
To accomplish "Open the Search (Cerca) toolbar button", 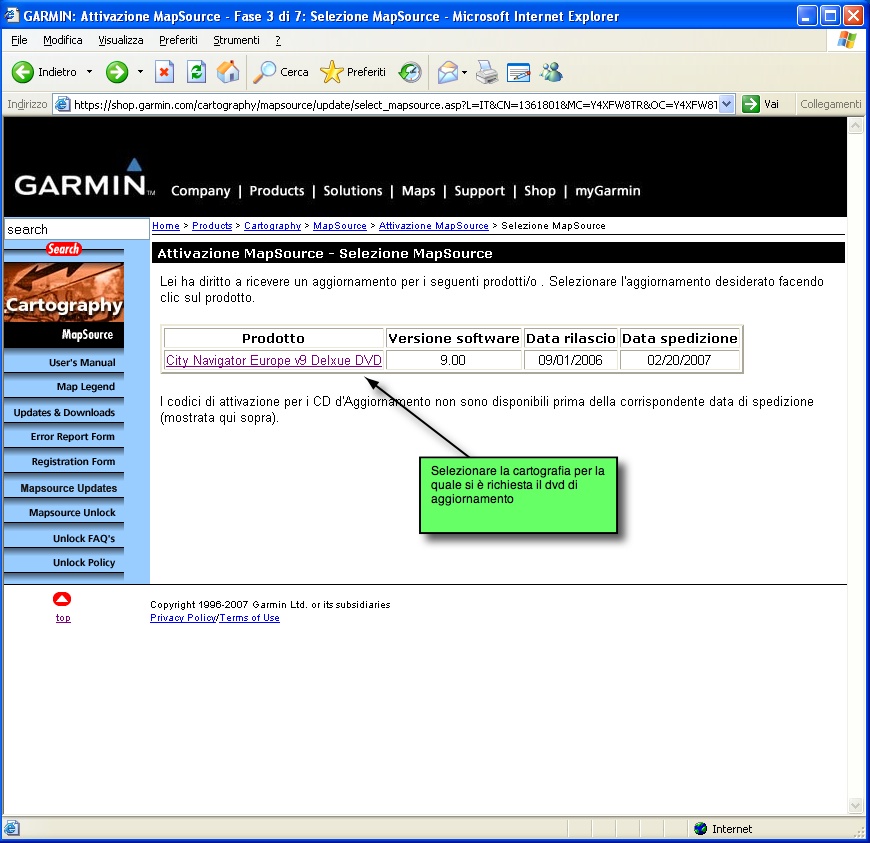I will (281, 72).
